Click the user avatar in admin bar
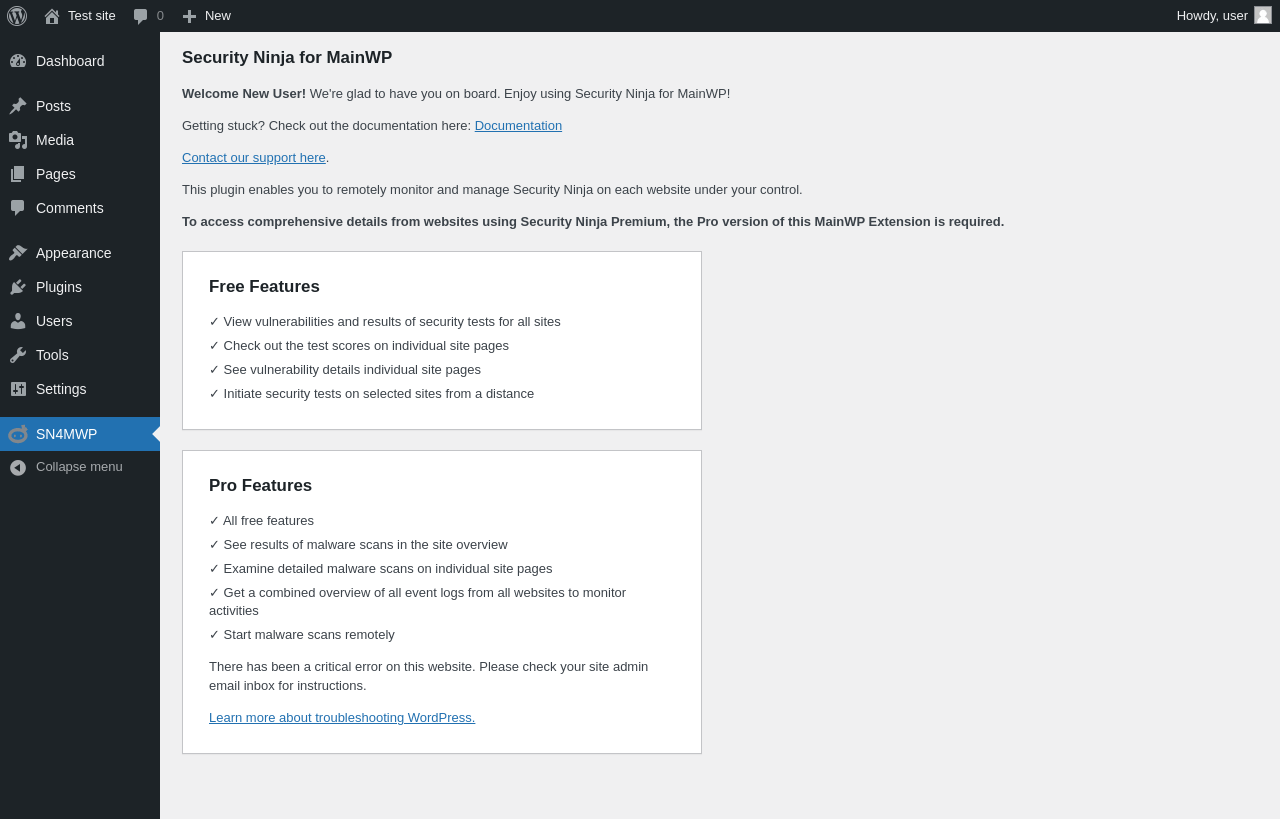Viewport: 1280px width, 819px height. click(1263, 15)
